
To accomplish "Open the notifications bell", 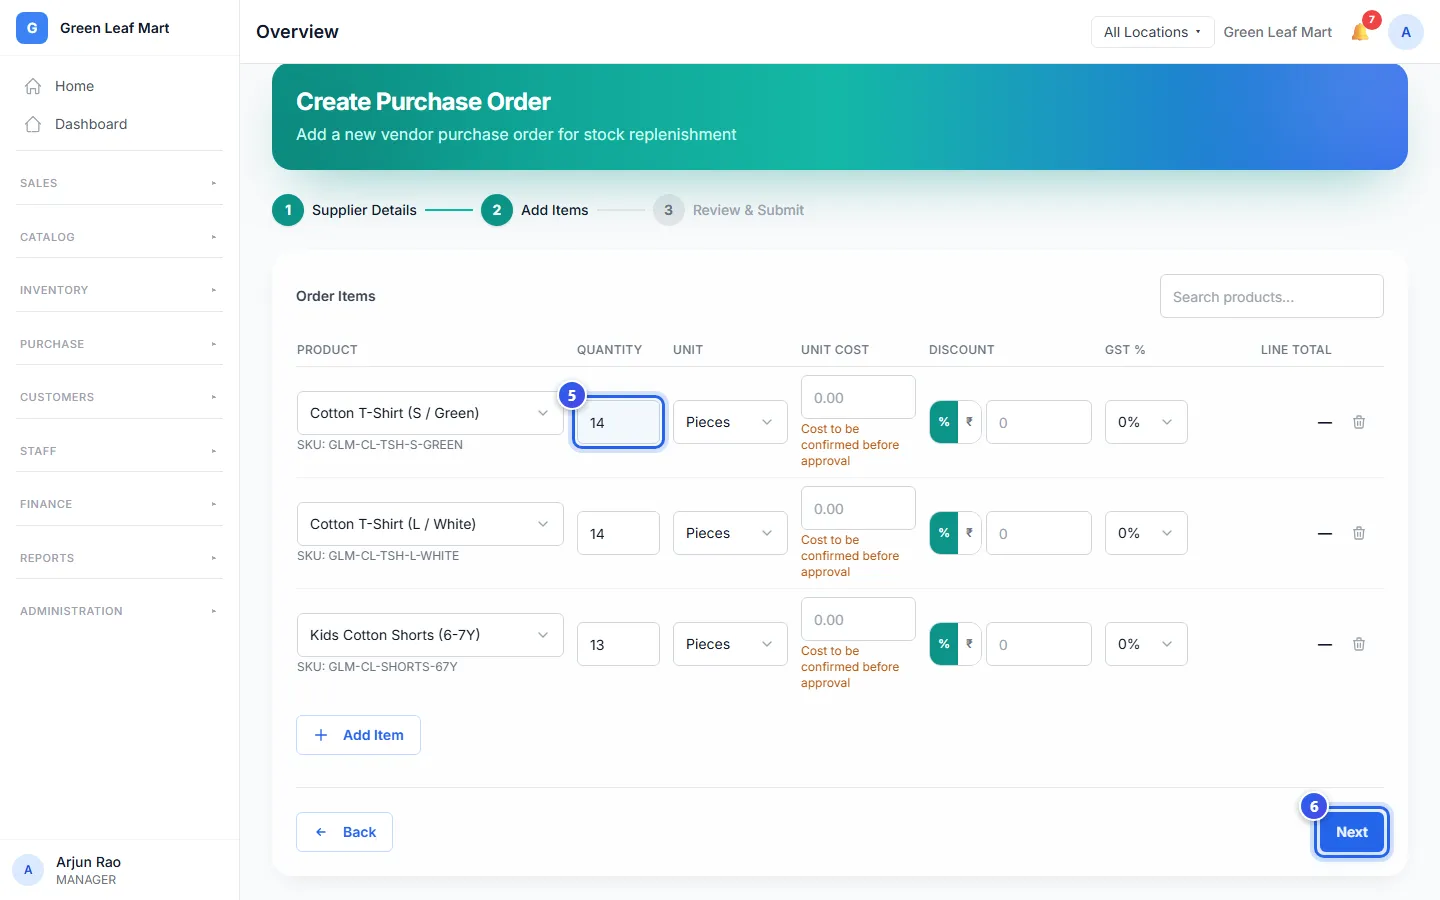I will coord(1360,32).
